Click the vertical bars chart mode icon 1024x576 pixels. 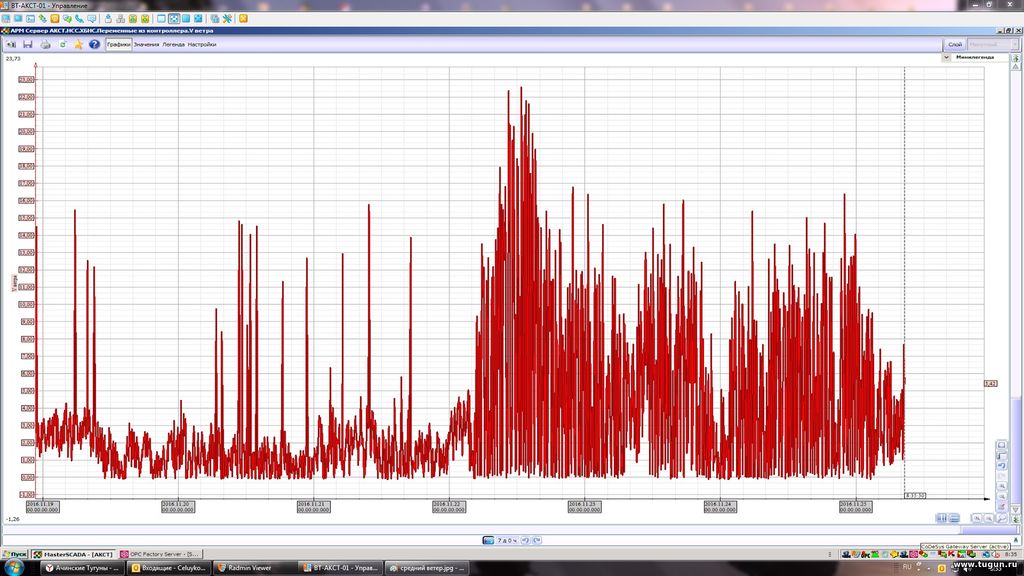[941, 518]
